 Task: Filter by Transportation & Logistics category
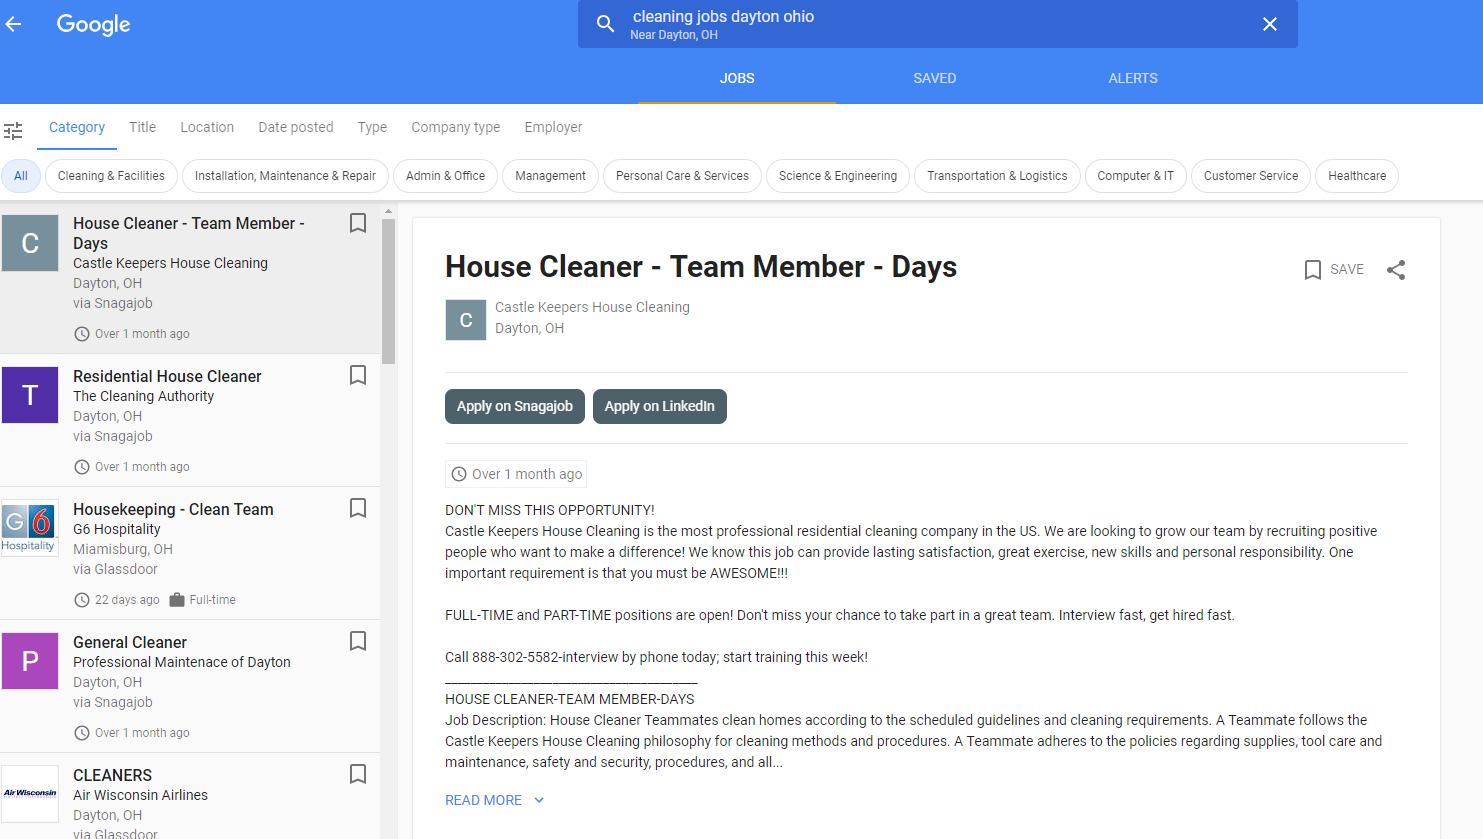click(x=997, y=176)
